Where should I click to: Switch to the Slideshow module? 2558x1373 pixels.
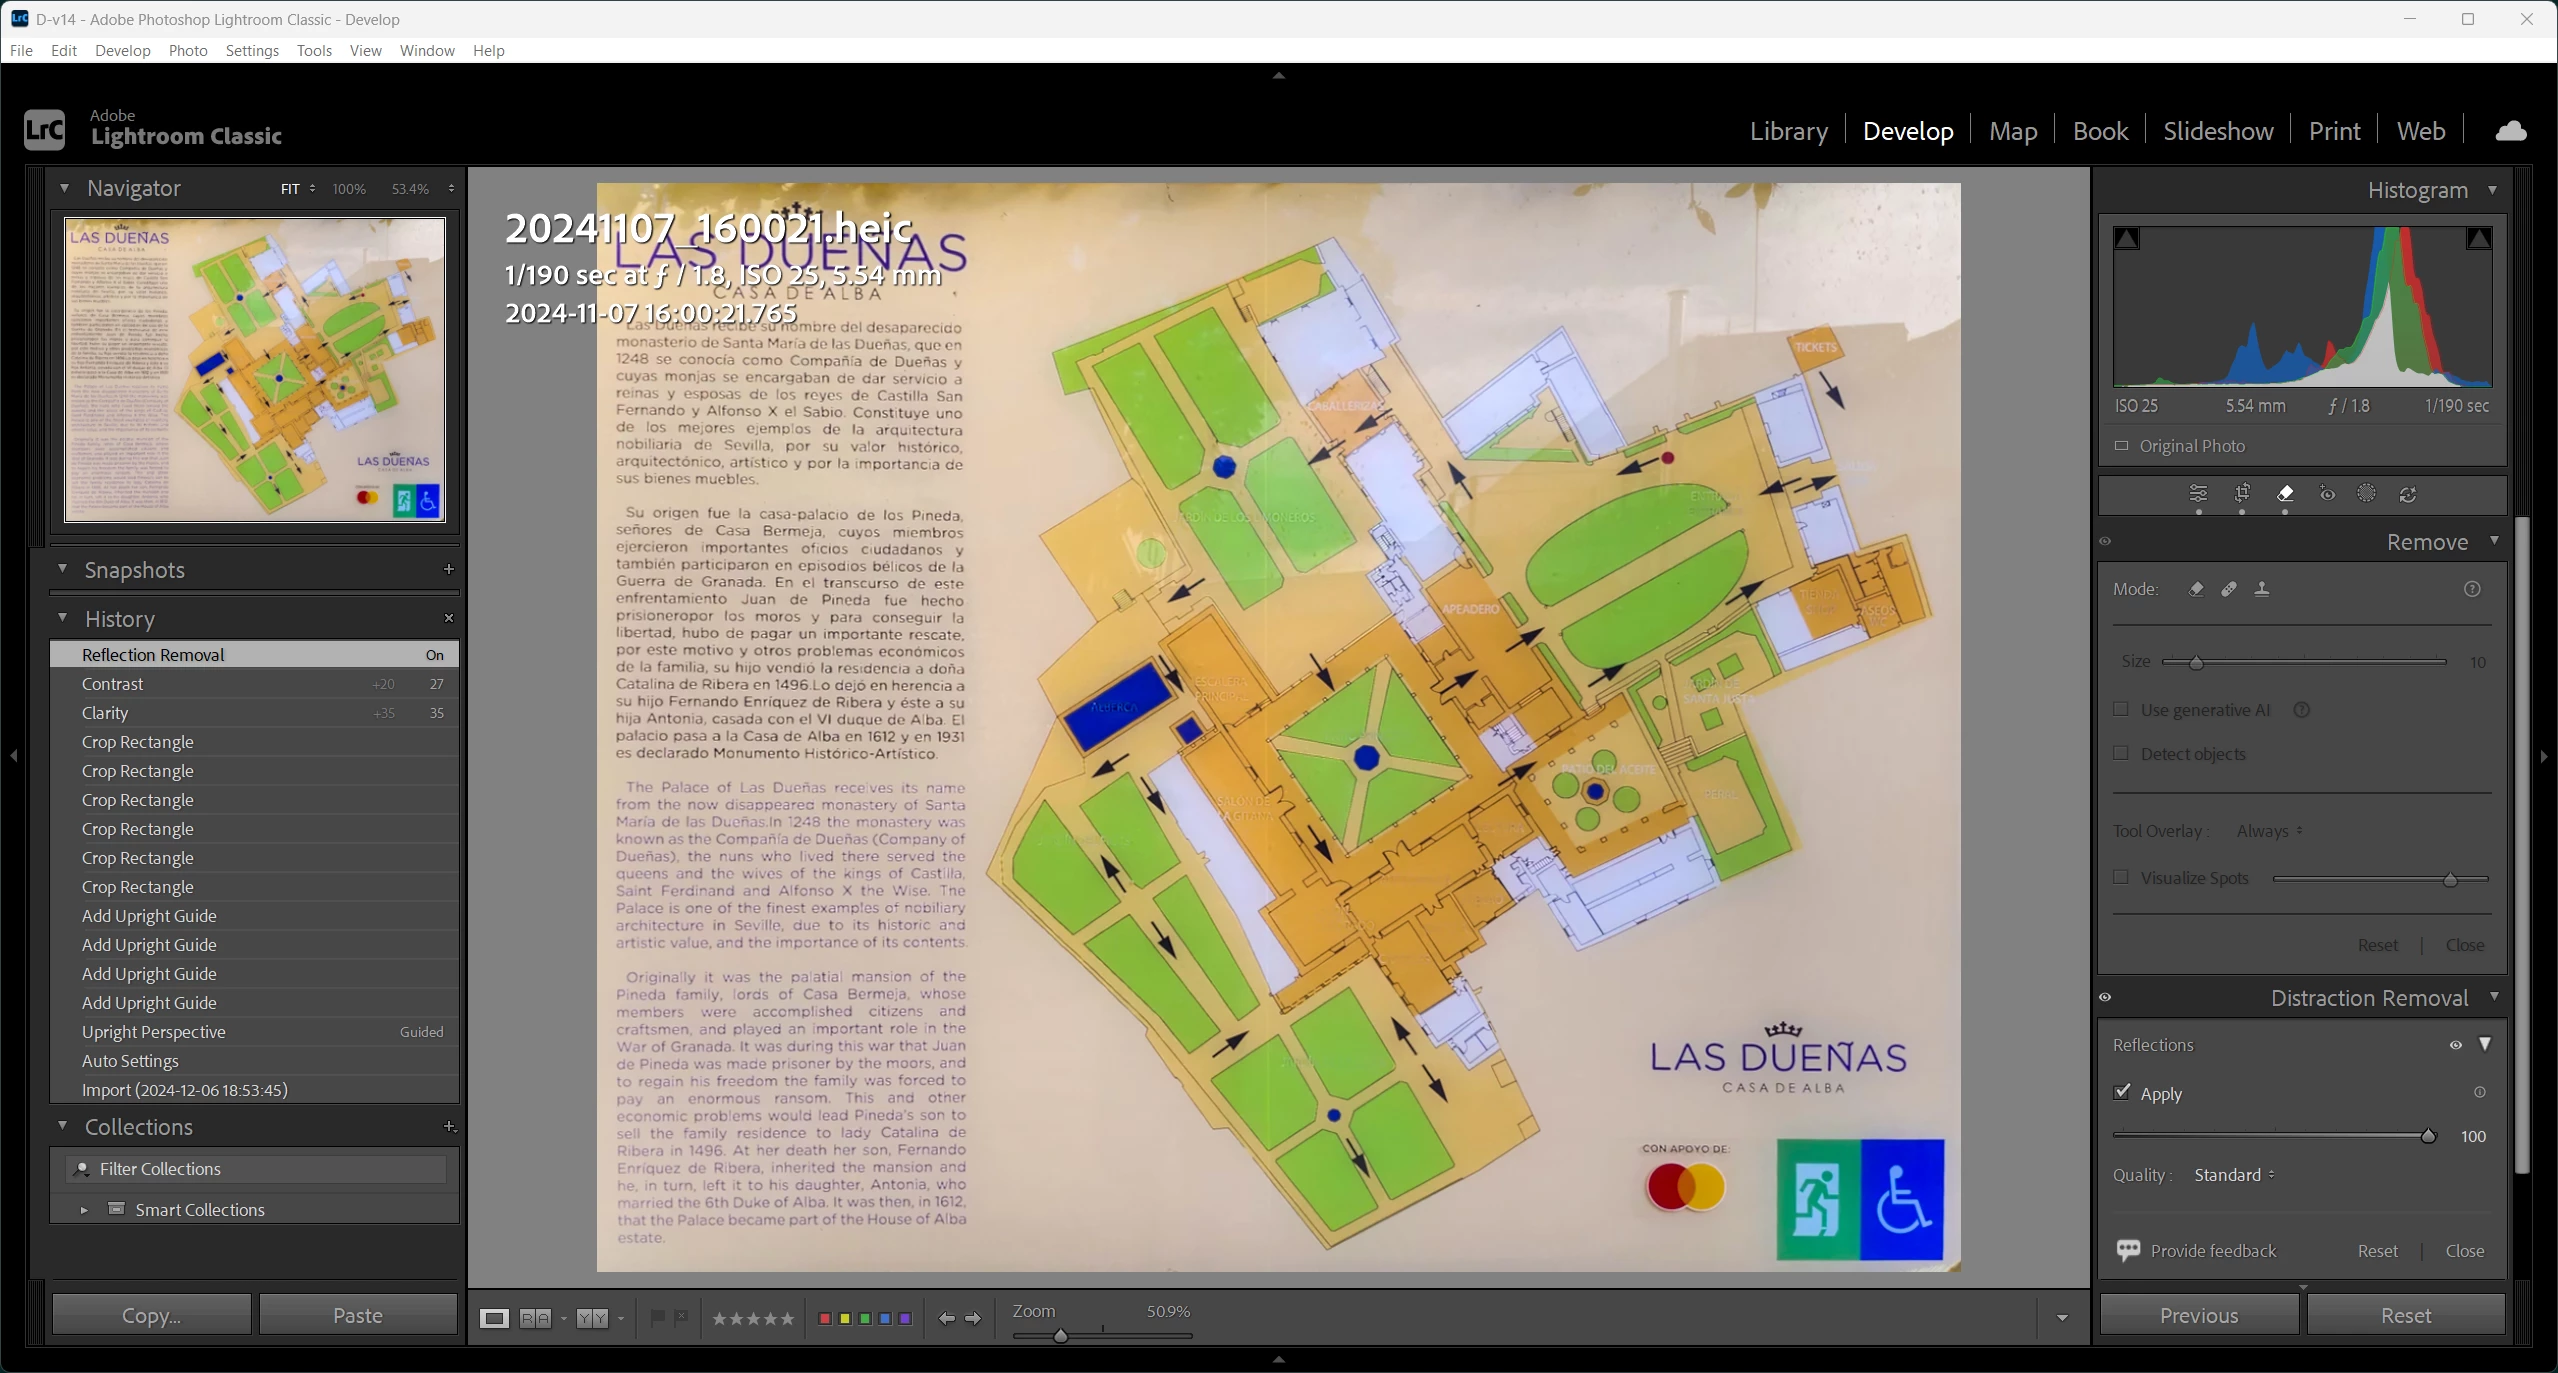pos(2218,131)
